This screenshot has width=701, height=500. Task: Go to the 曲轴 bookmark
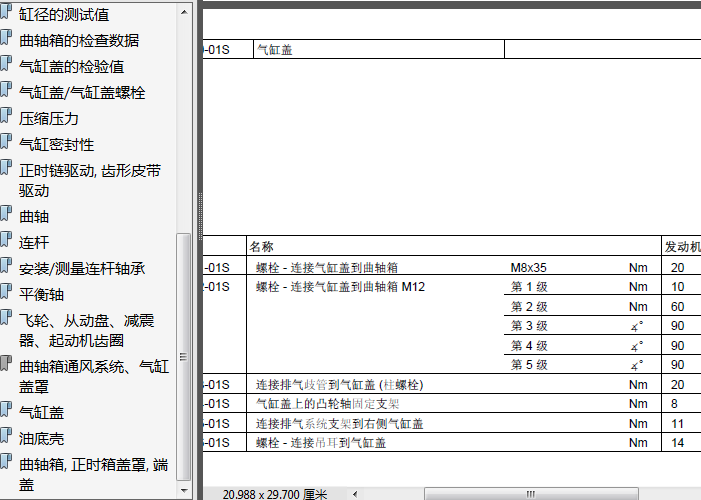pyautogui.click(x=34, y=216)
